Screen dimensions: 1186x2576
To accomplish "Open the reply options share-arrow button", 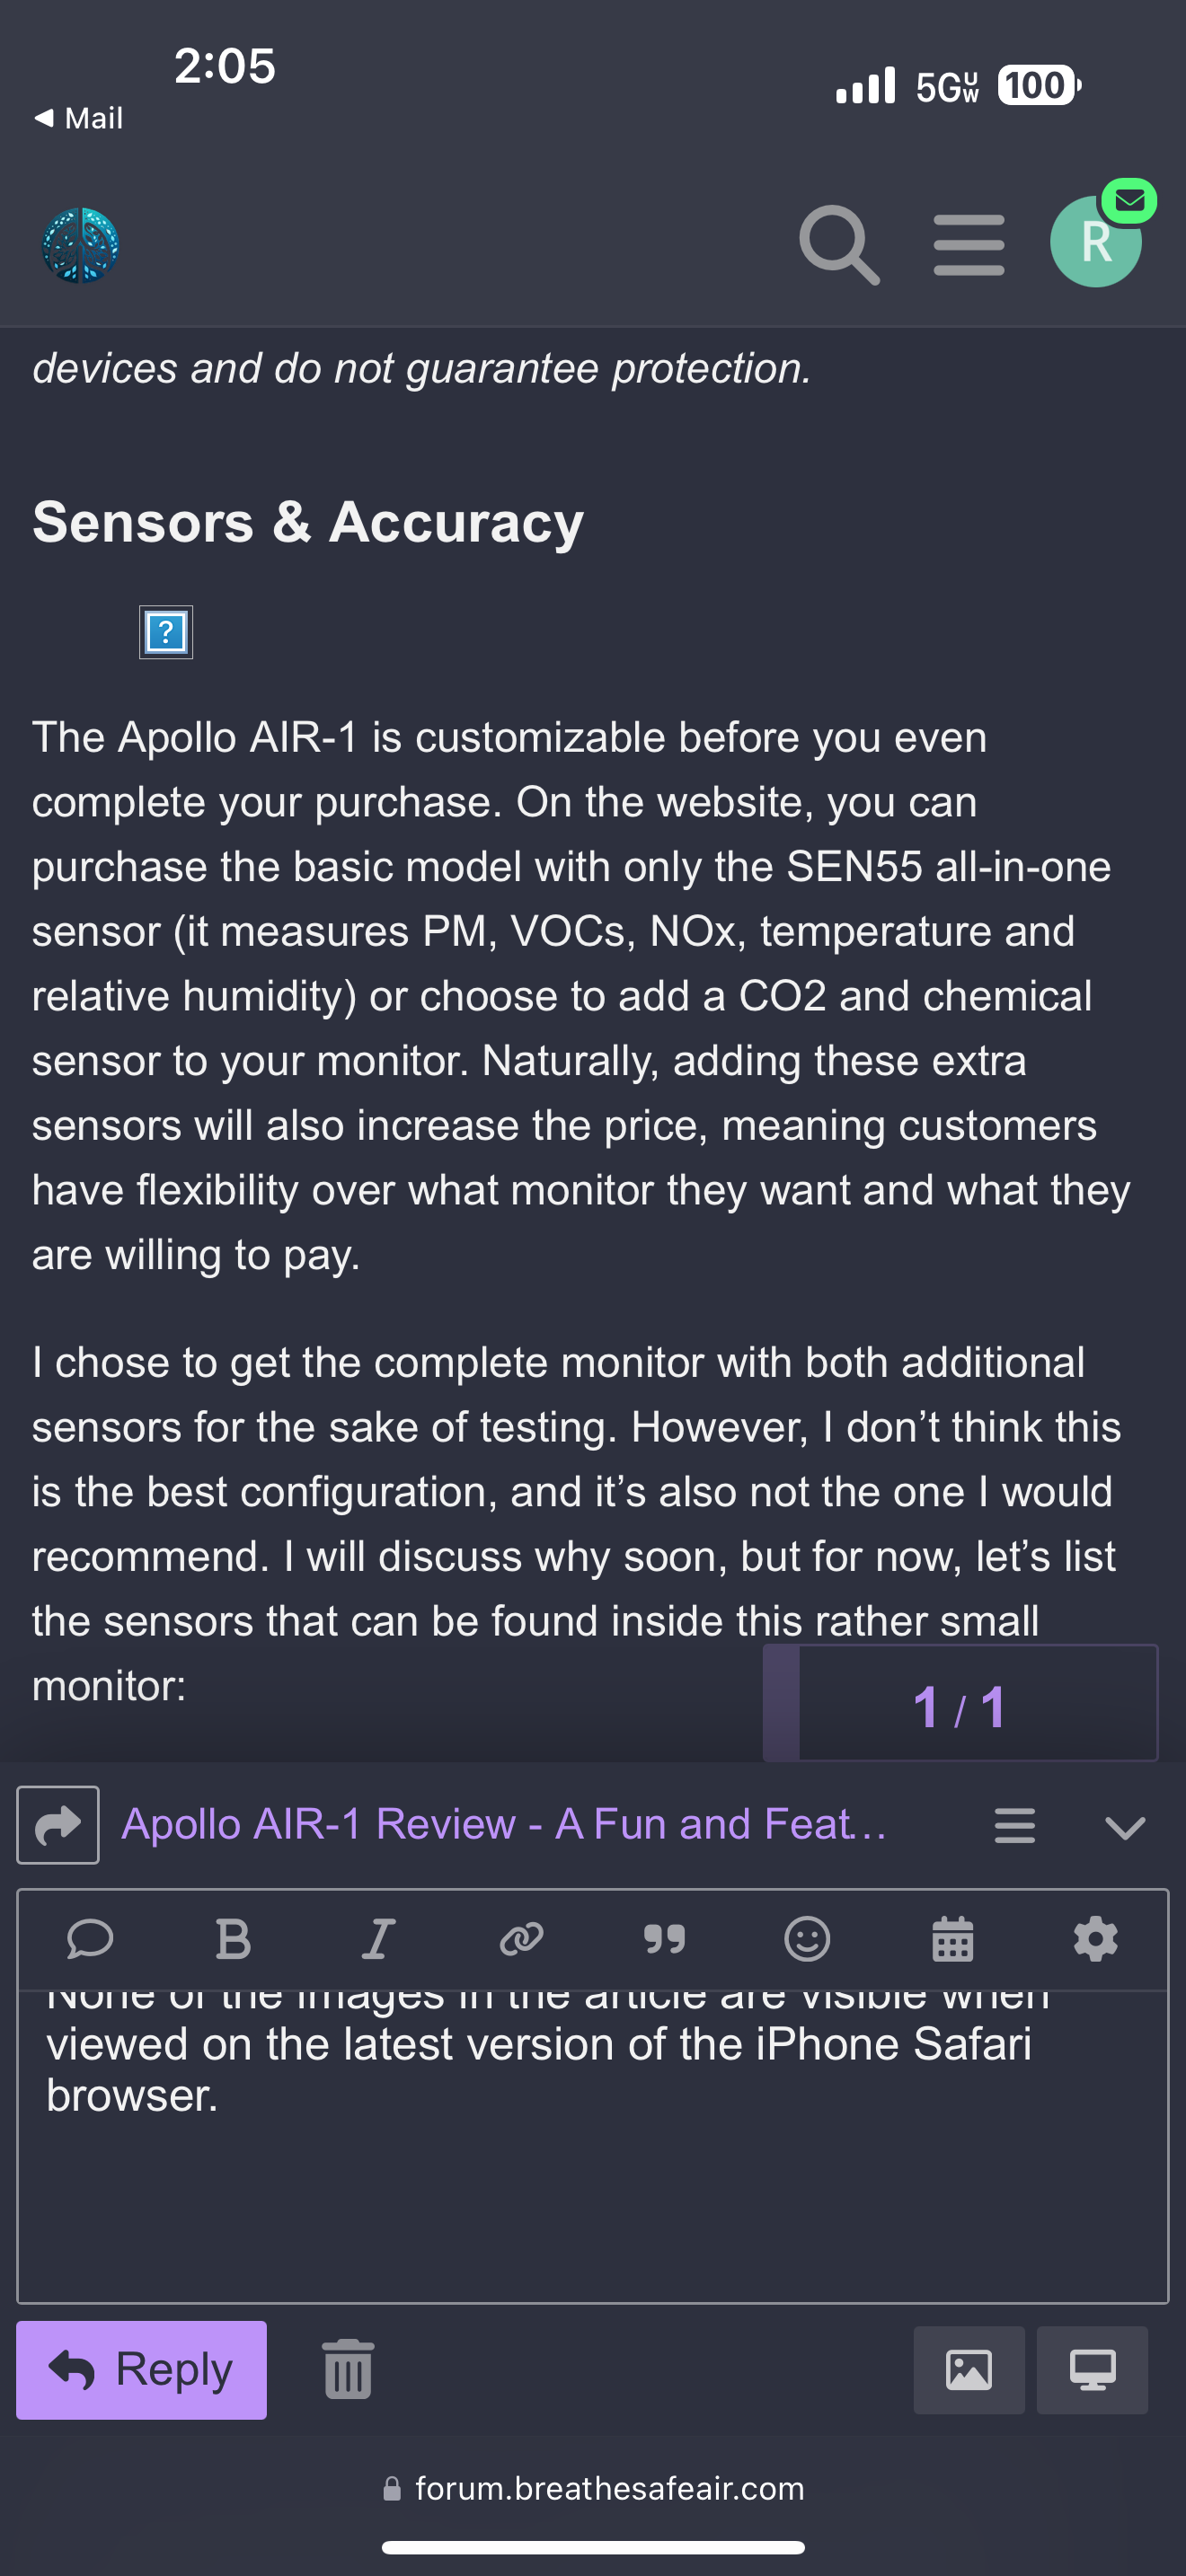I will (58, 1825).
